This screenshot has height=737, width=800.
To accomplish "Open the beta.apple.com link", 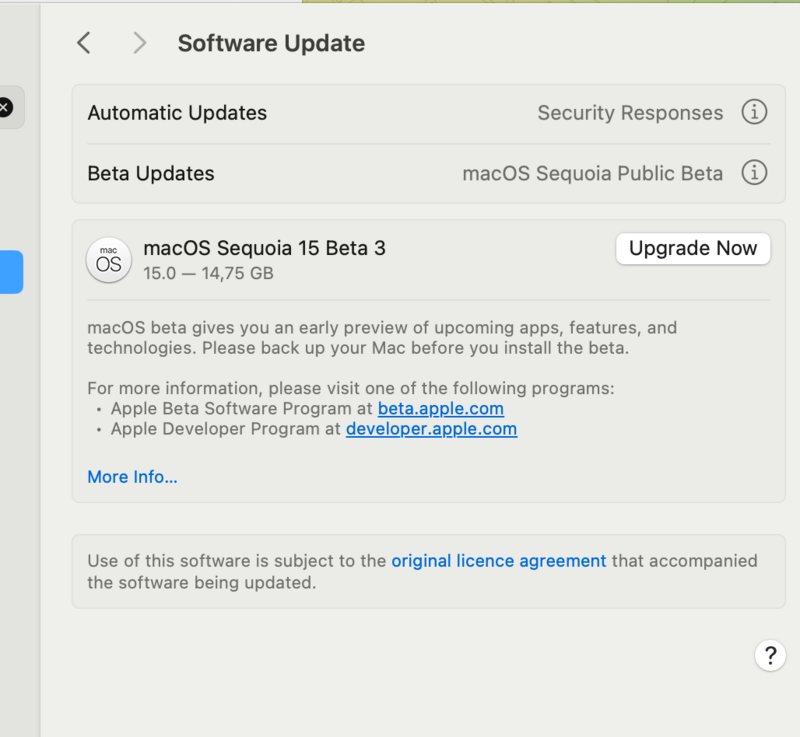I will click(440, 409).
